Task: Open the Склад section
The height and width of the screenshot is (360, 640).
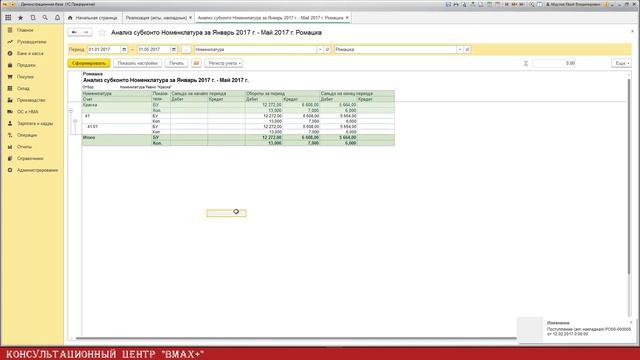Action: (23, 89)
